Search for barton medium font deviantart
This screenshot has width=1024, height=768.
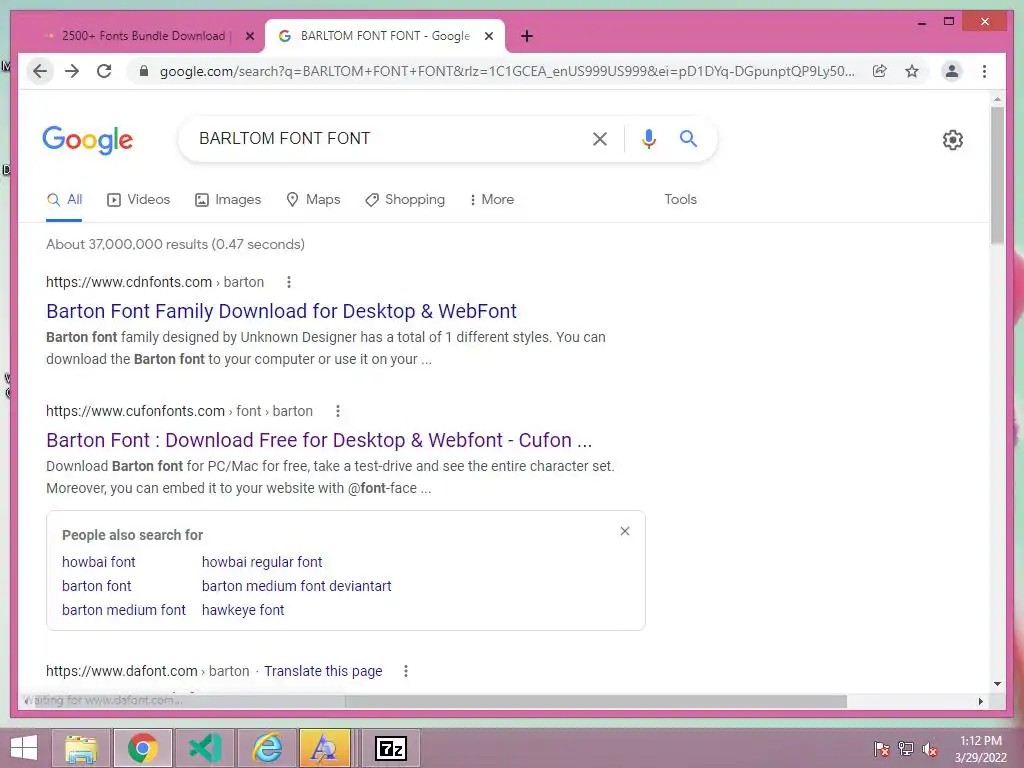pos(296,586)
